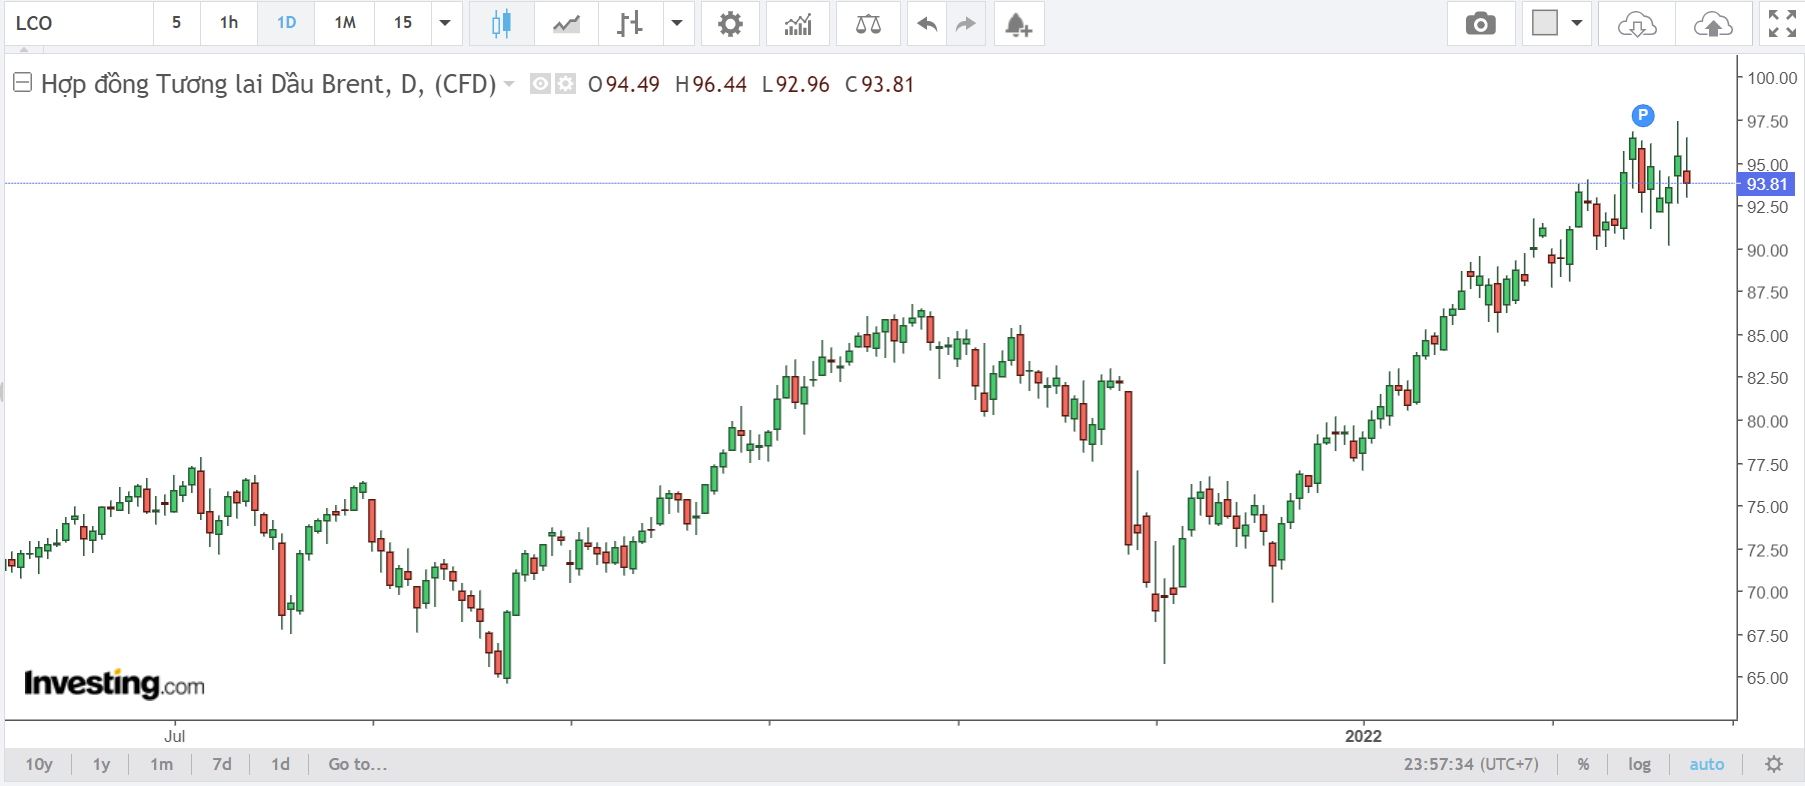Open the indicators icon
Viewport: 1805px width, 786px height.
pos(798,23)
